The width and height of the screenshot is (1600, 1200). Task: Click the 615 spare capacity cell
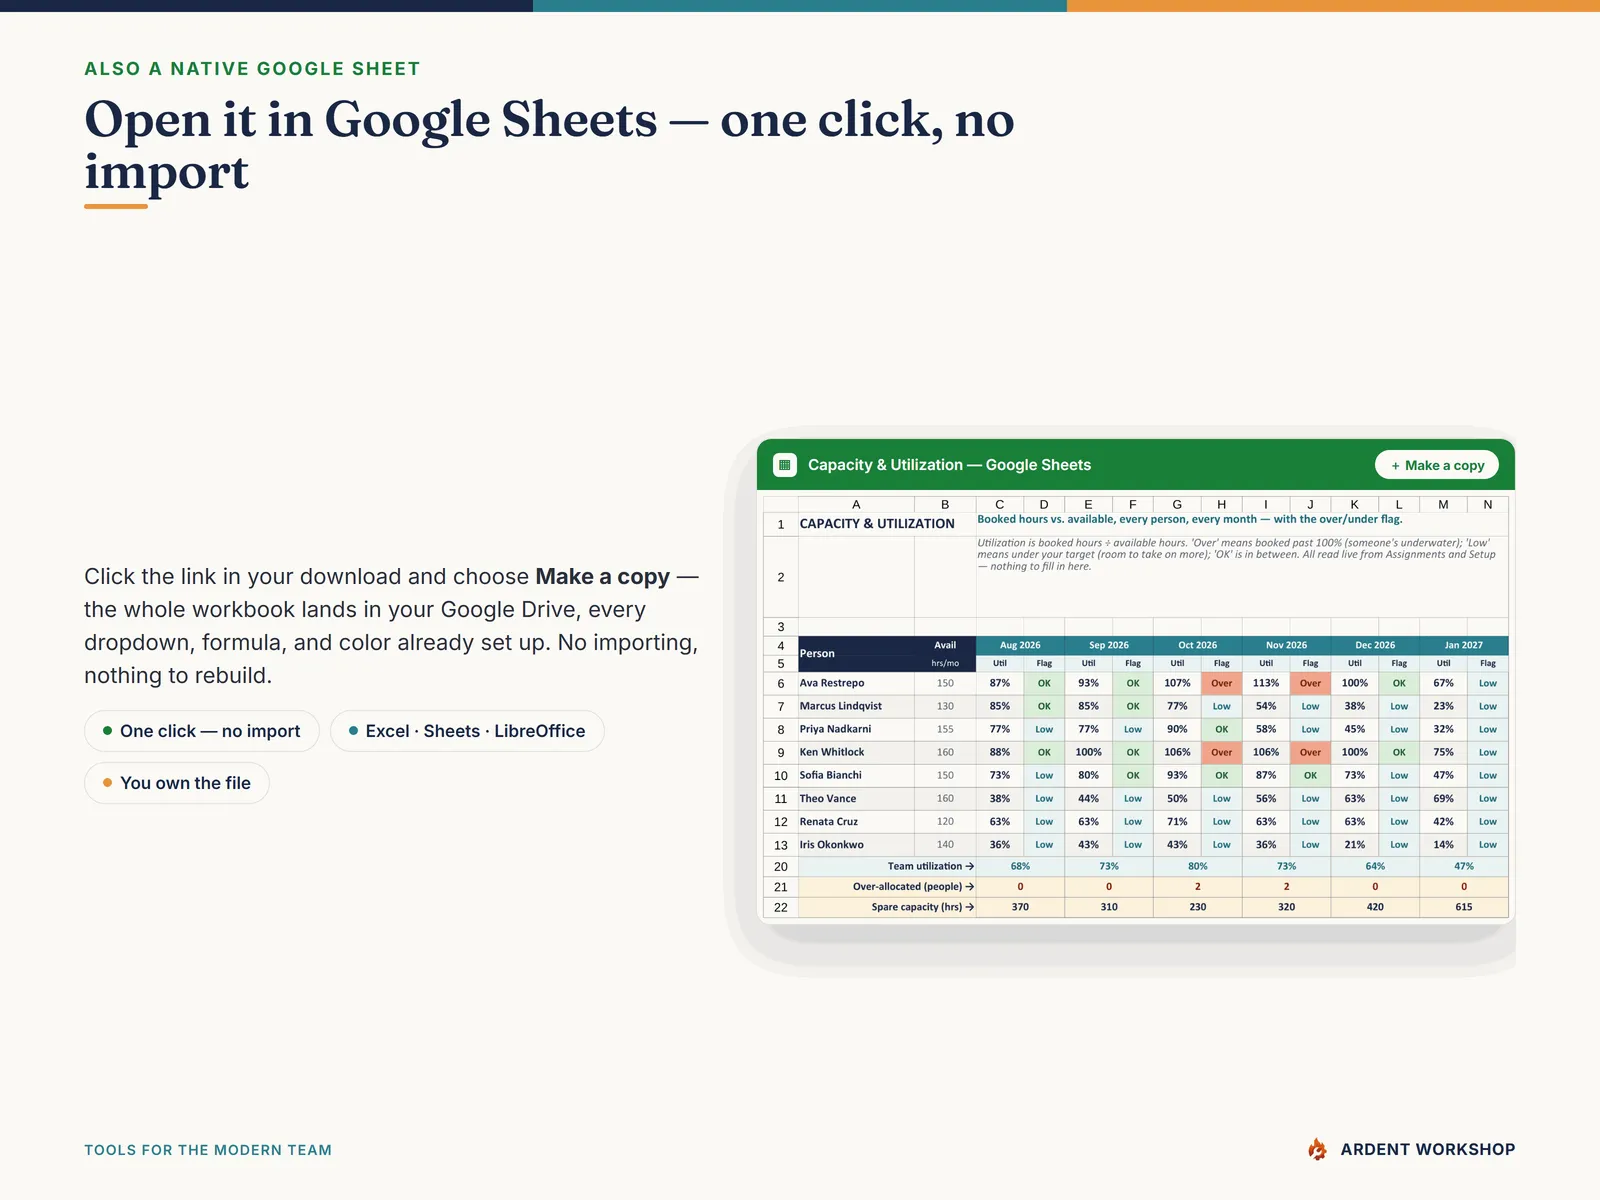click(1464, 907)
